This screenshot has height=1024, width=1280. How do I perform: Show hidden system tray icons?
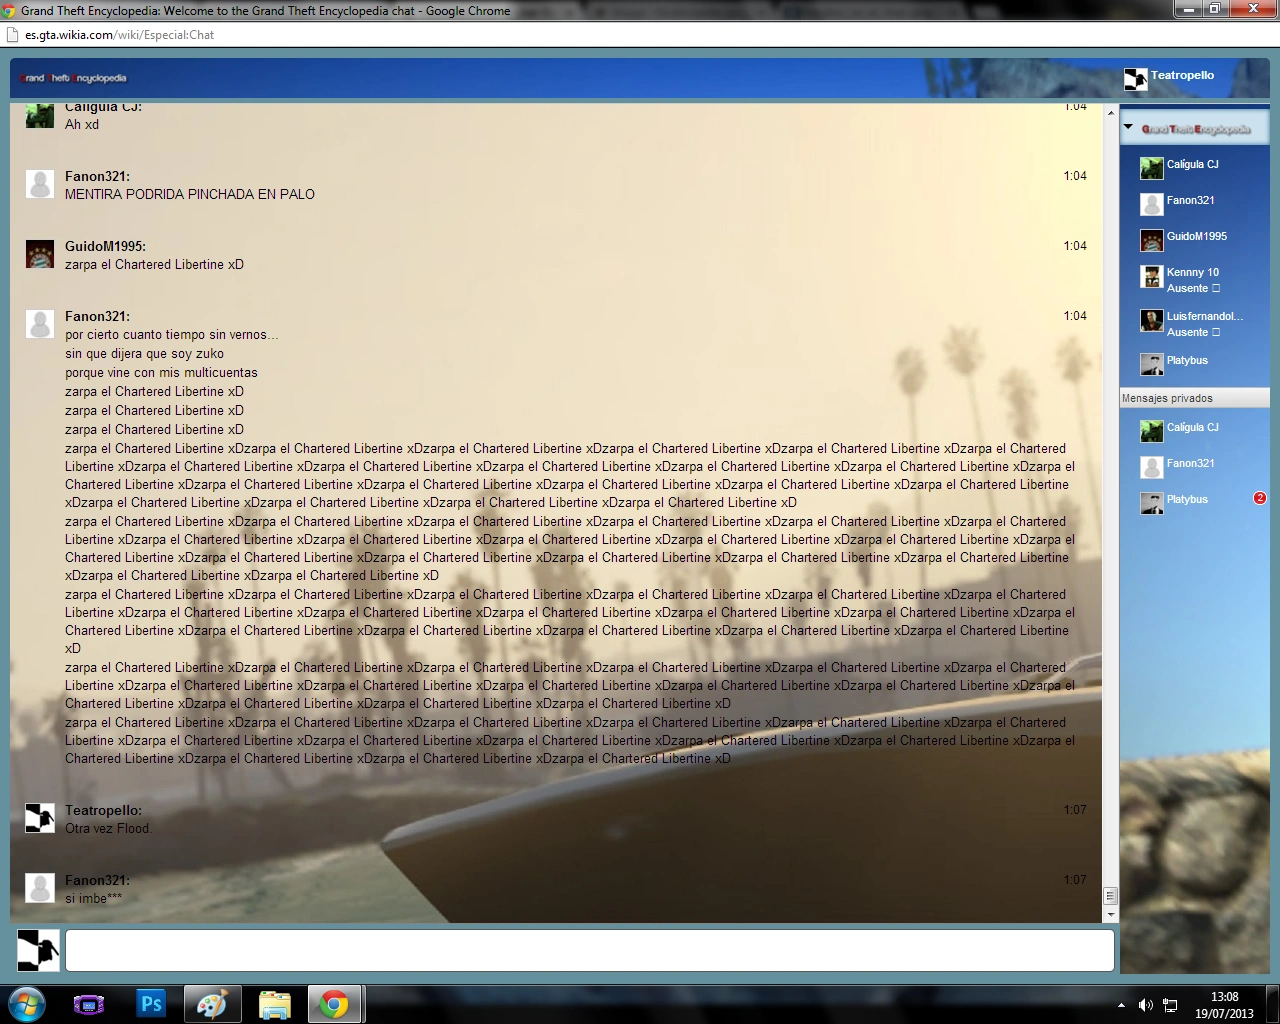tap(1121, 1005)
